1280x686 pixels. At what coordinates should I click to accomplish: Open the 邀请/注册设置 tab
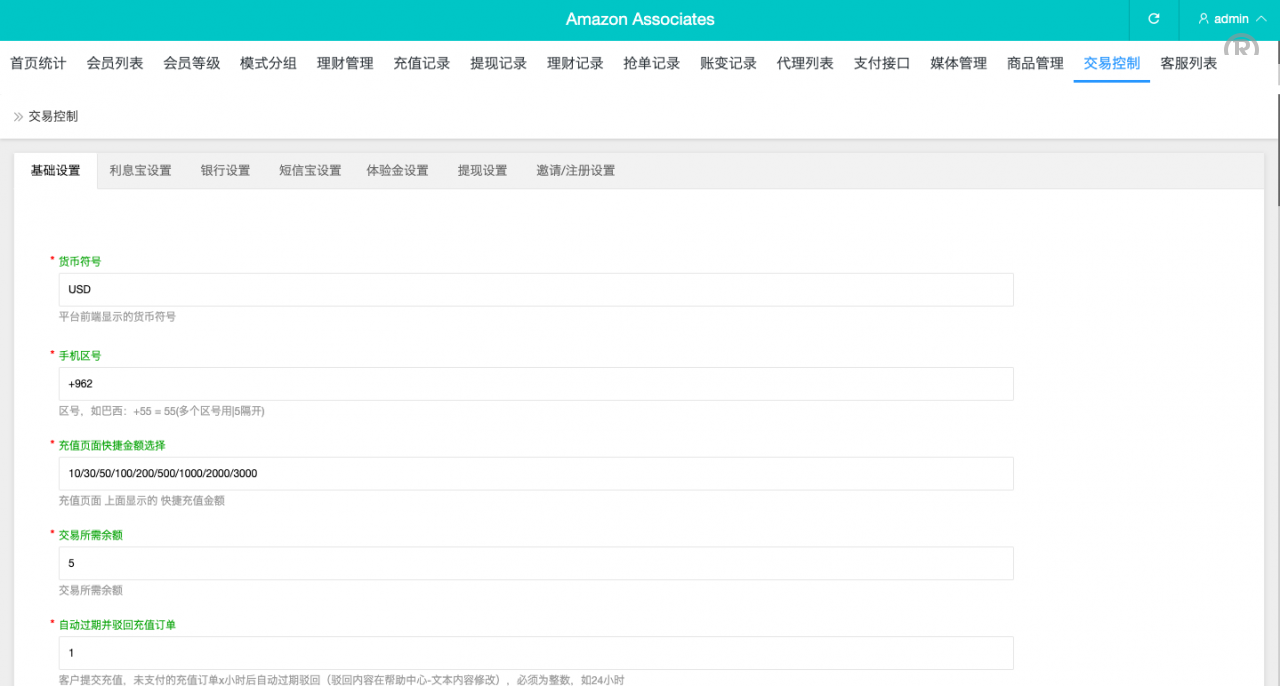(x=575, y=171)
